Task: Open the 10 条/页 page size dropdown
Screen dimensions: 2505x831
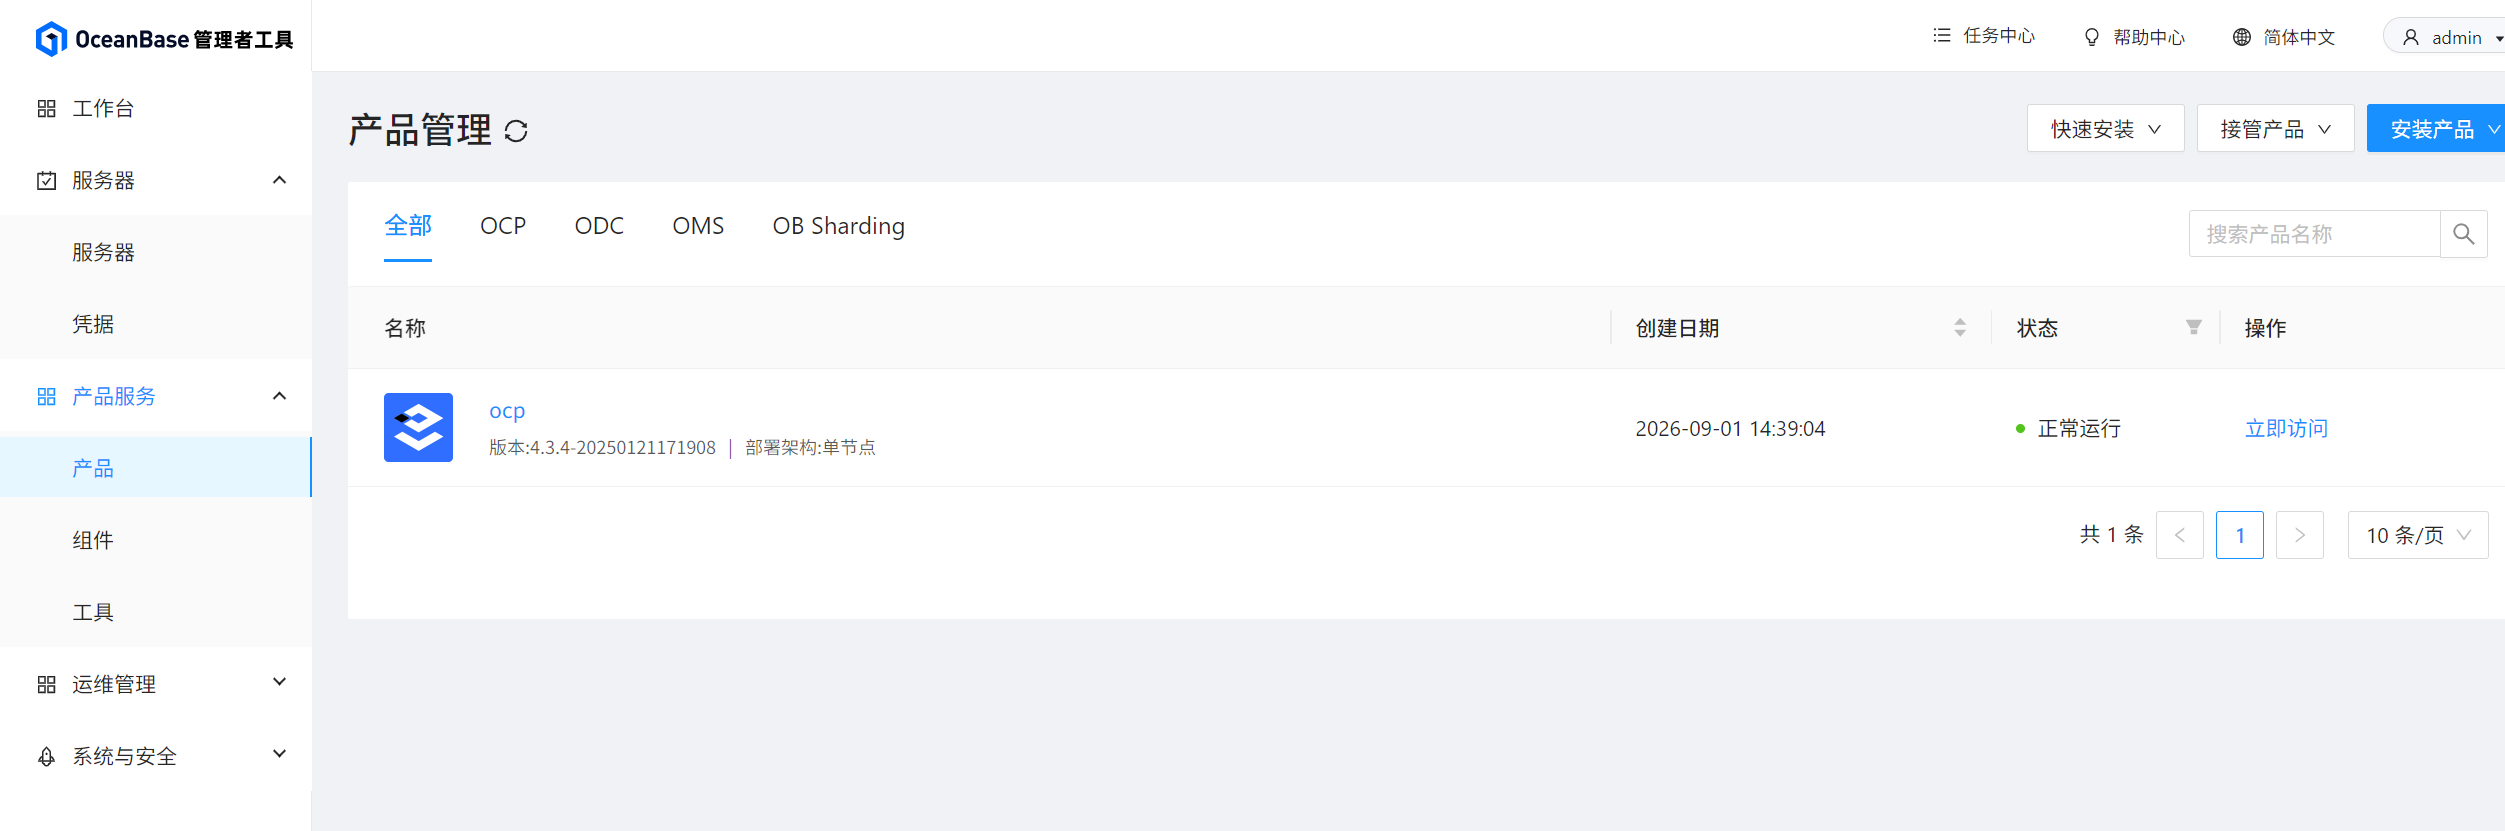Action: 2417,535
